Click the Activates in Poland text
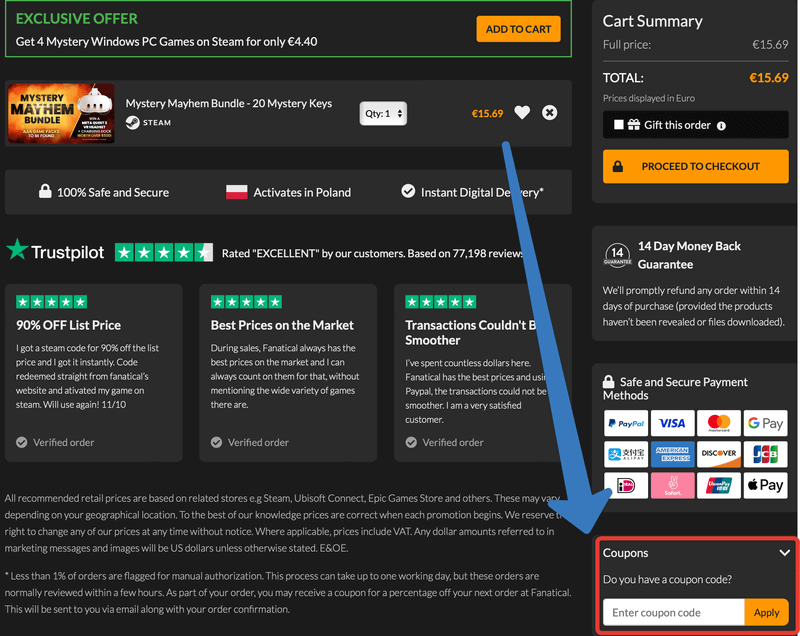This screenshot has height=636, width=800. pyautogui.click(x=302, y=192)
